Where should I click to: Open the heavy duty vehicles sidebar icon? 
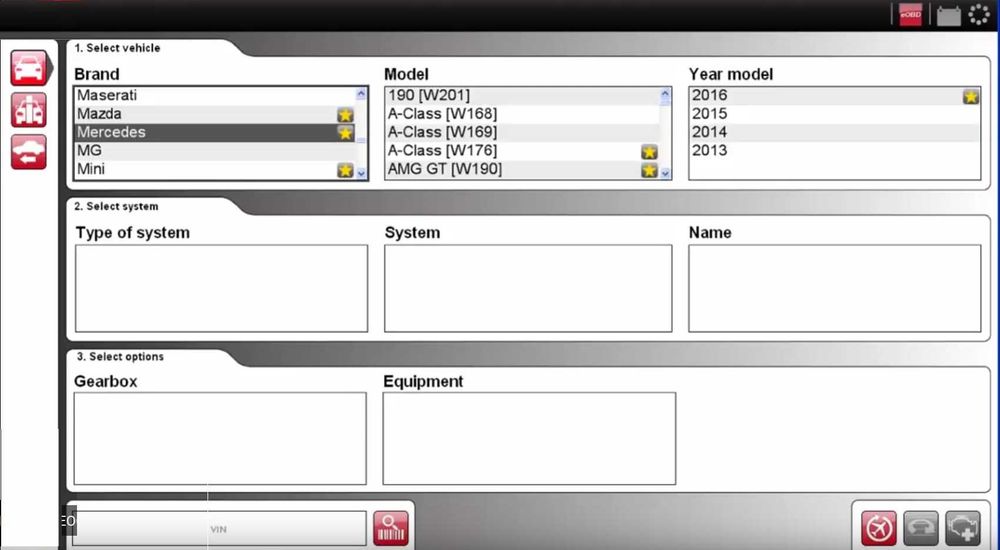[x=29, y=110]
